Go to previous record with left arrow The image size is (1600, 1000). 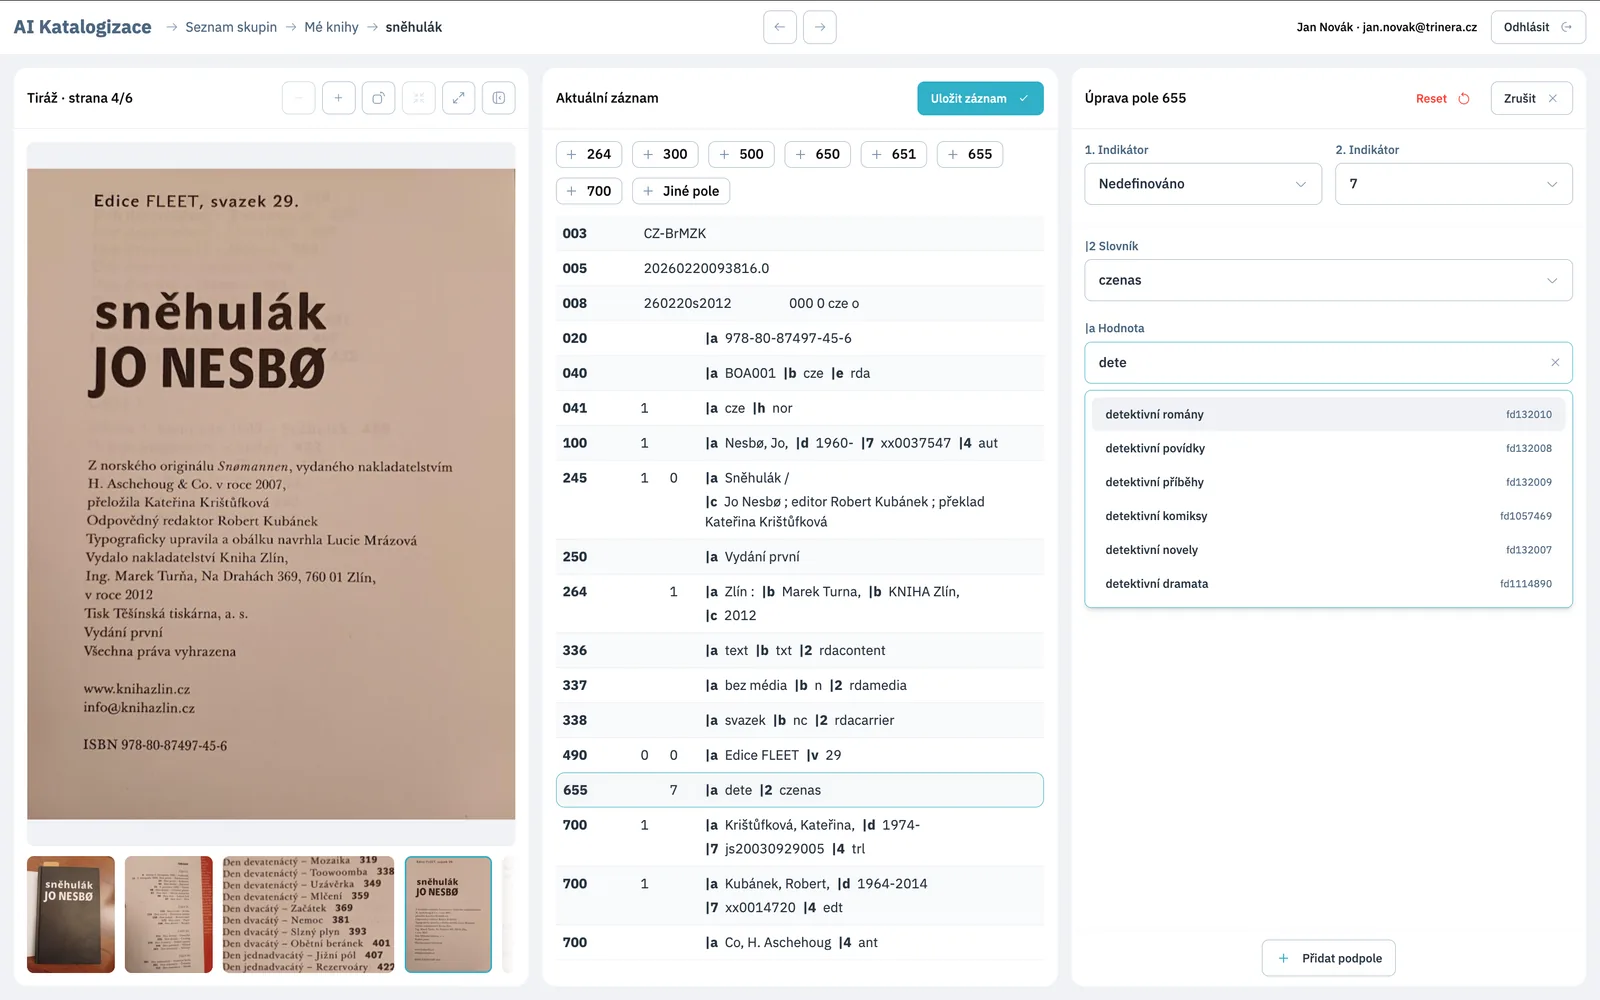[x=780, y=27]
